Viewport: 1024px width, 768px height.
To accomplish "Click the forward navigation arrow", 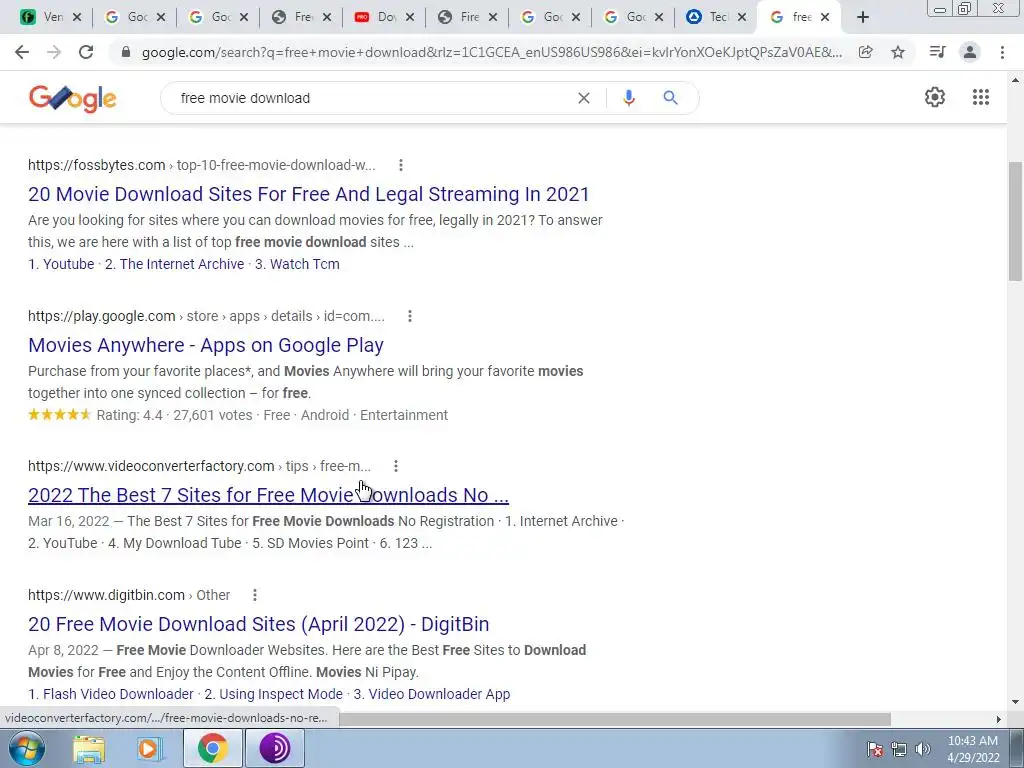I will coord(54,52).
